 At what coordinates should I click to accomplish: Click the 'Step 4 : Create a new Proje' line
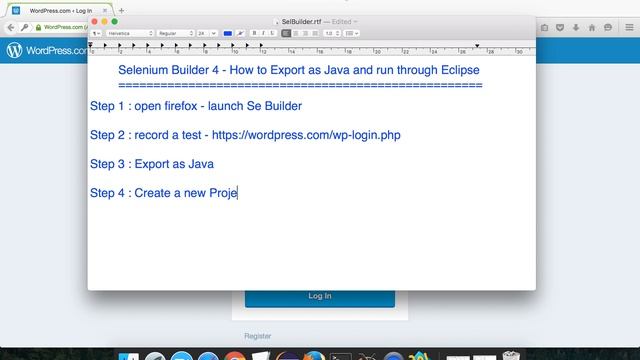tap(164, 193)
